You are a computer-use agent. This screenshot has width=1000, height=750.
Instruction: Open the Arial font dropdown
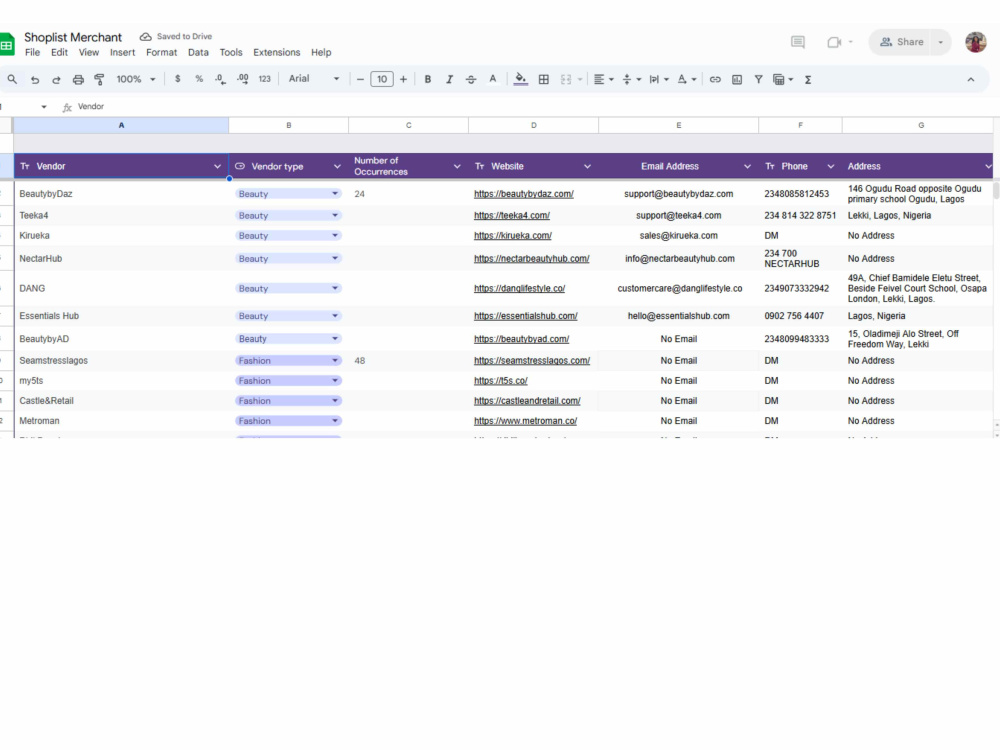pyautogui.click(x=313, y=78)
